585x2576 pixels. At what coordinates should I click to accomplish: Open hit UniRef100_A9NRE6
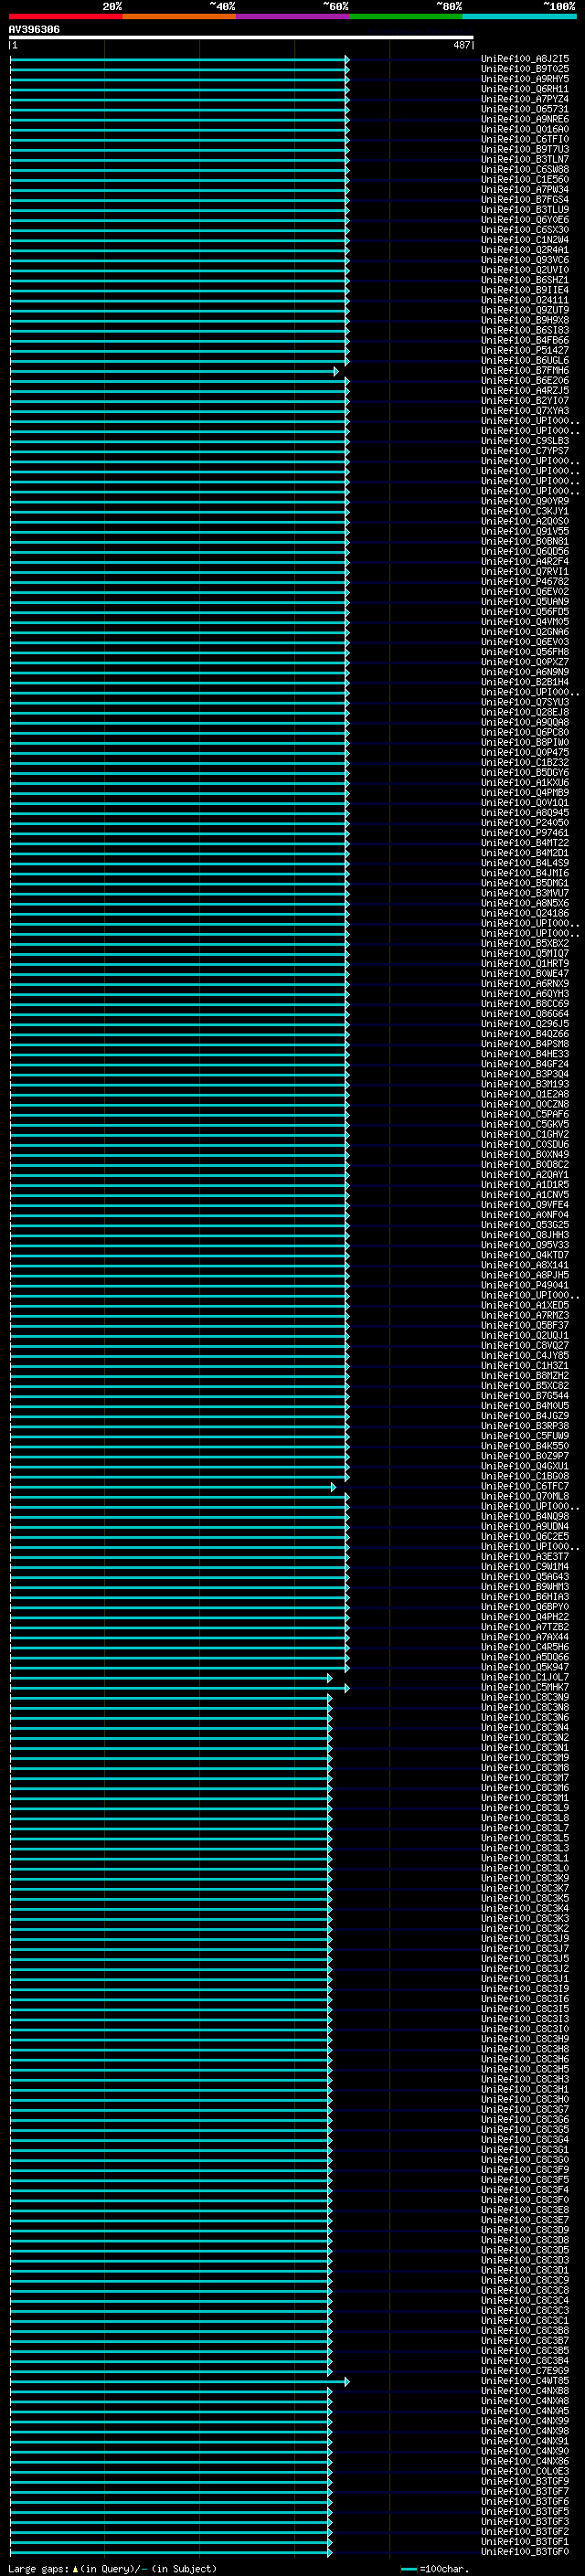click(525, 119)
